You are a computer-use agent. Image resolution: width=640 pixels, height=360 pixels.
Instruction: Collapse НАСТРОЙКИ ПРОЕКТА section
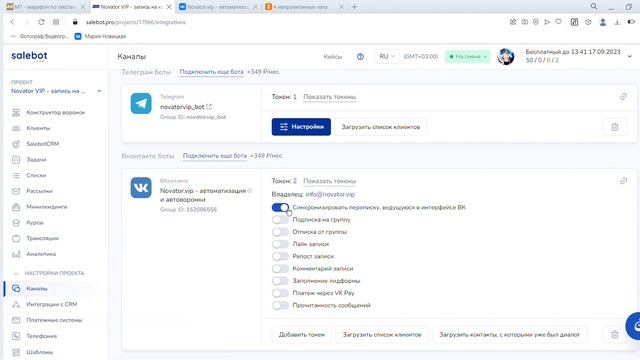pyautogui.click(x=49, y=273)
